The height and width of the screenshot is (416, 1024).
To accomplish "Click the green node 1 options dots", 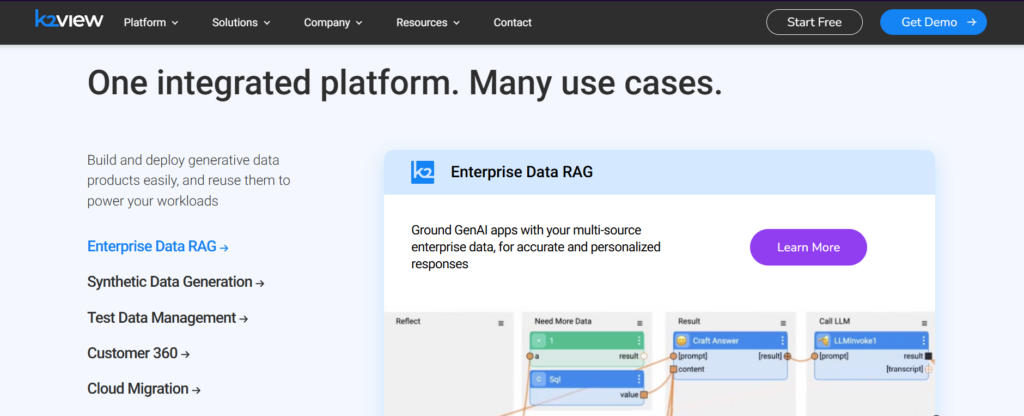I will (x=639, y=341).
